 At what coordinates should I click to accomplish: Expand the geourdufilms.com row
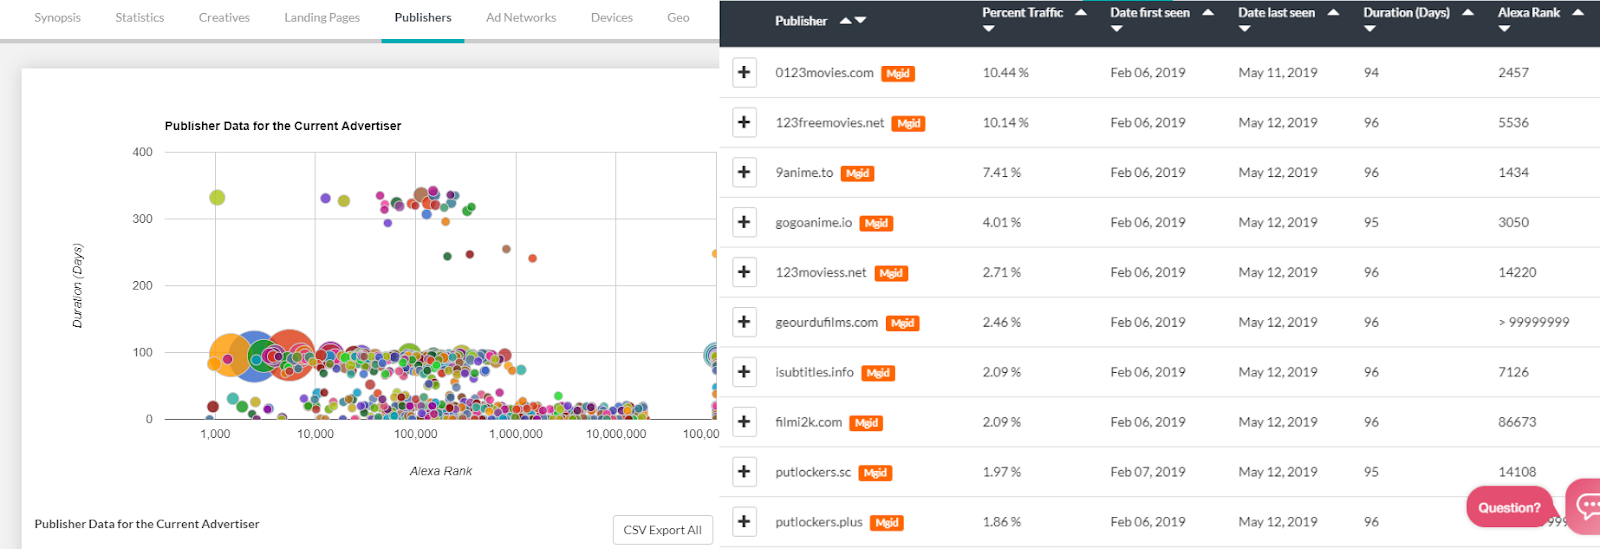[744, 322]
